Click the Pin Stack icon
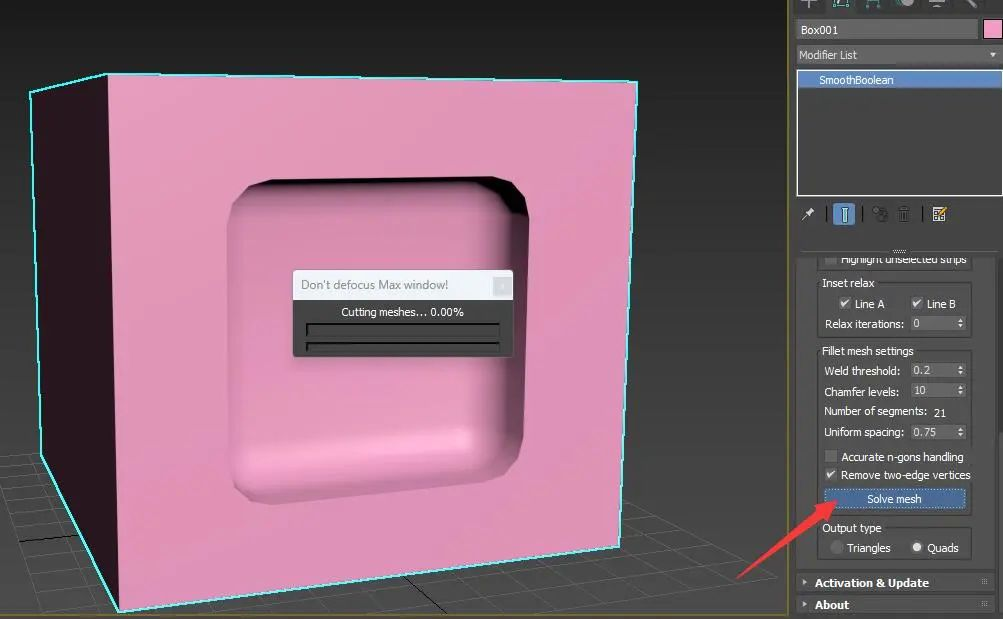The height and width of the screenshot is (619, 1003). pos(808,214)
